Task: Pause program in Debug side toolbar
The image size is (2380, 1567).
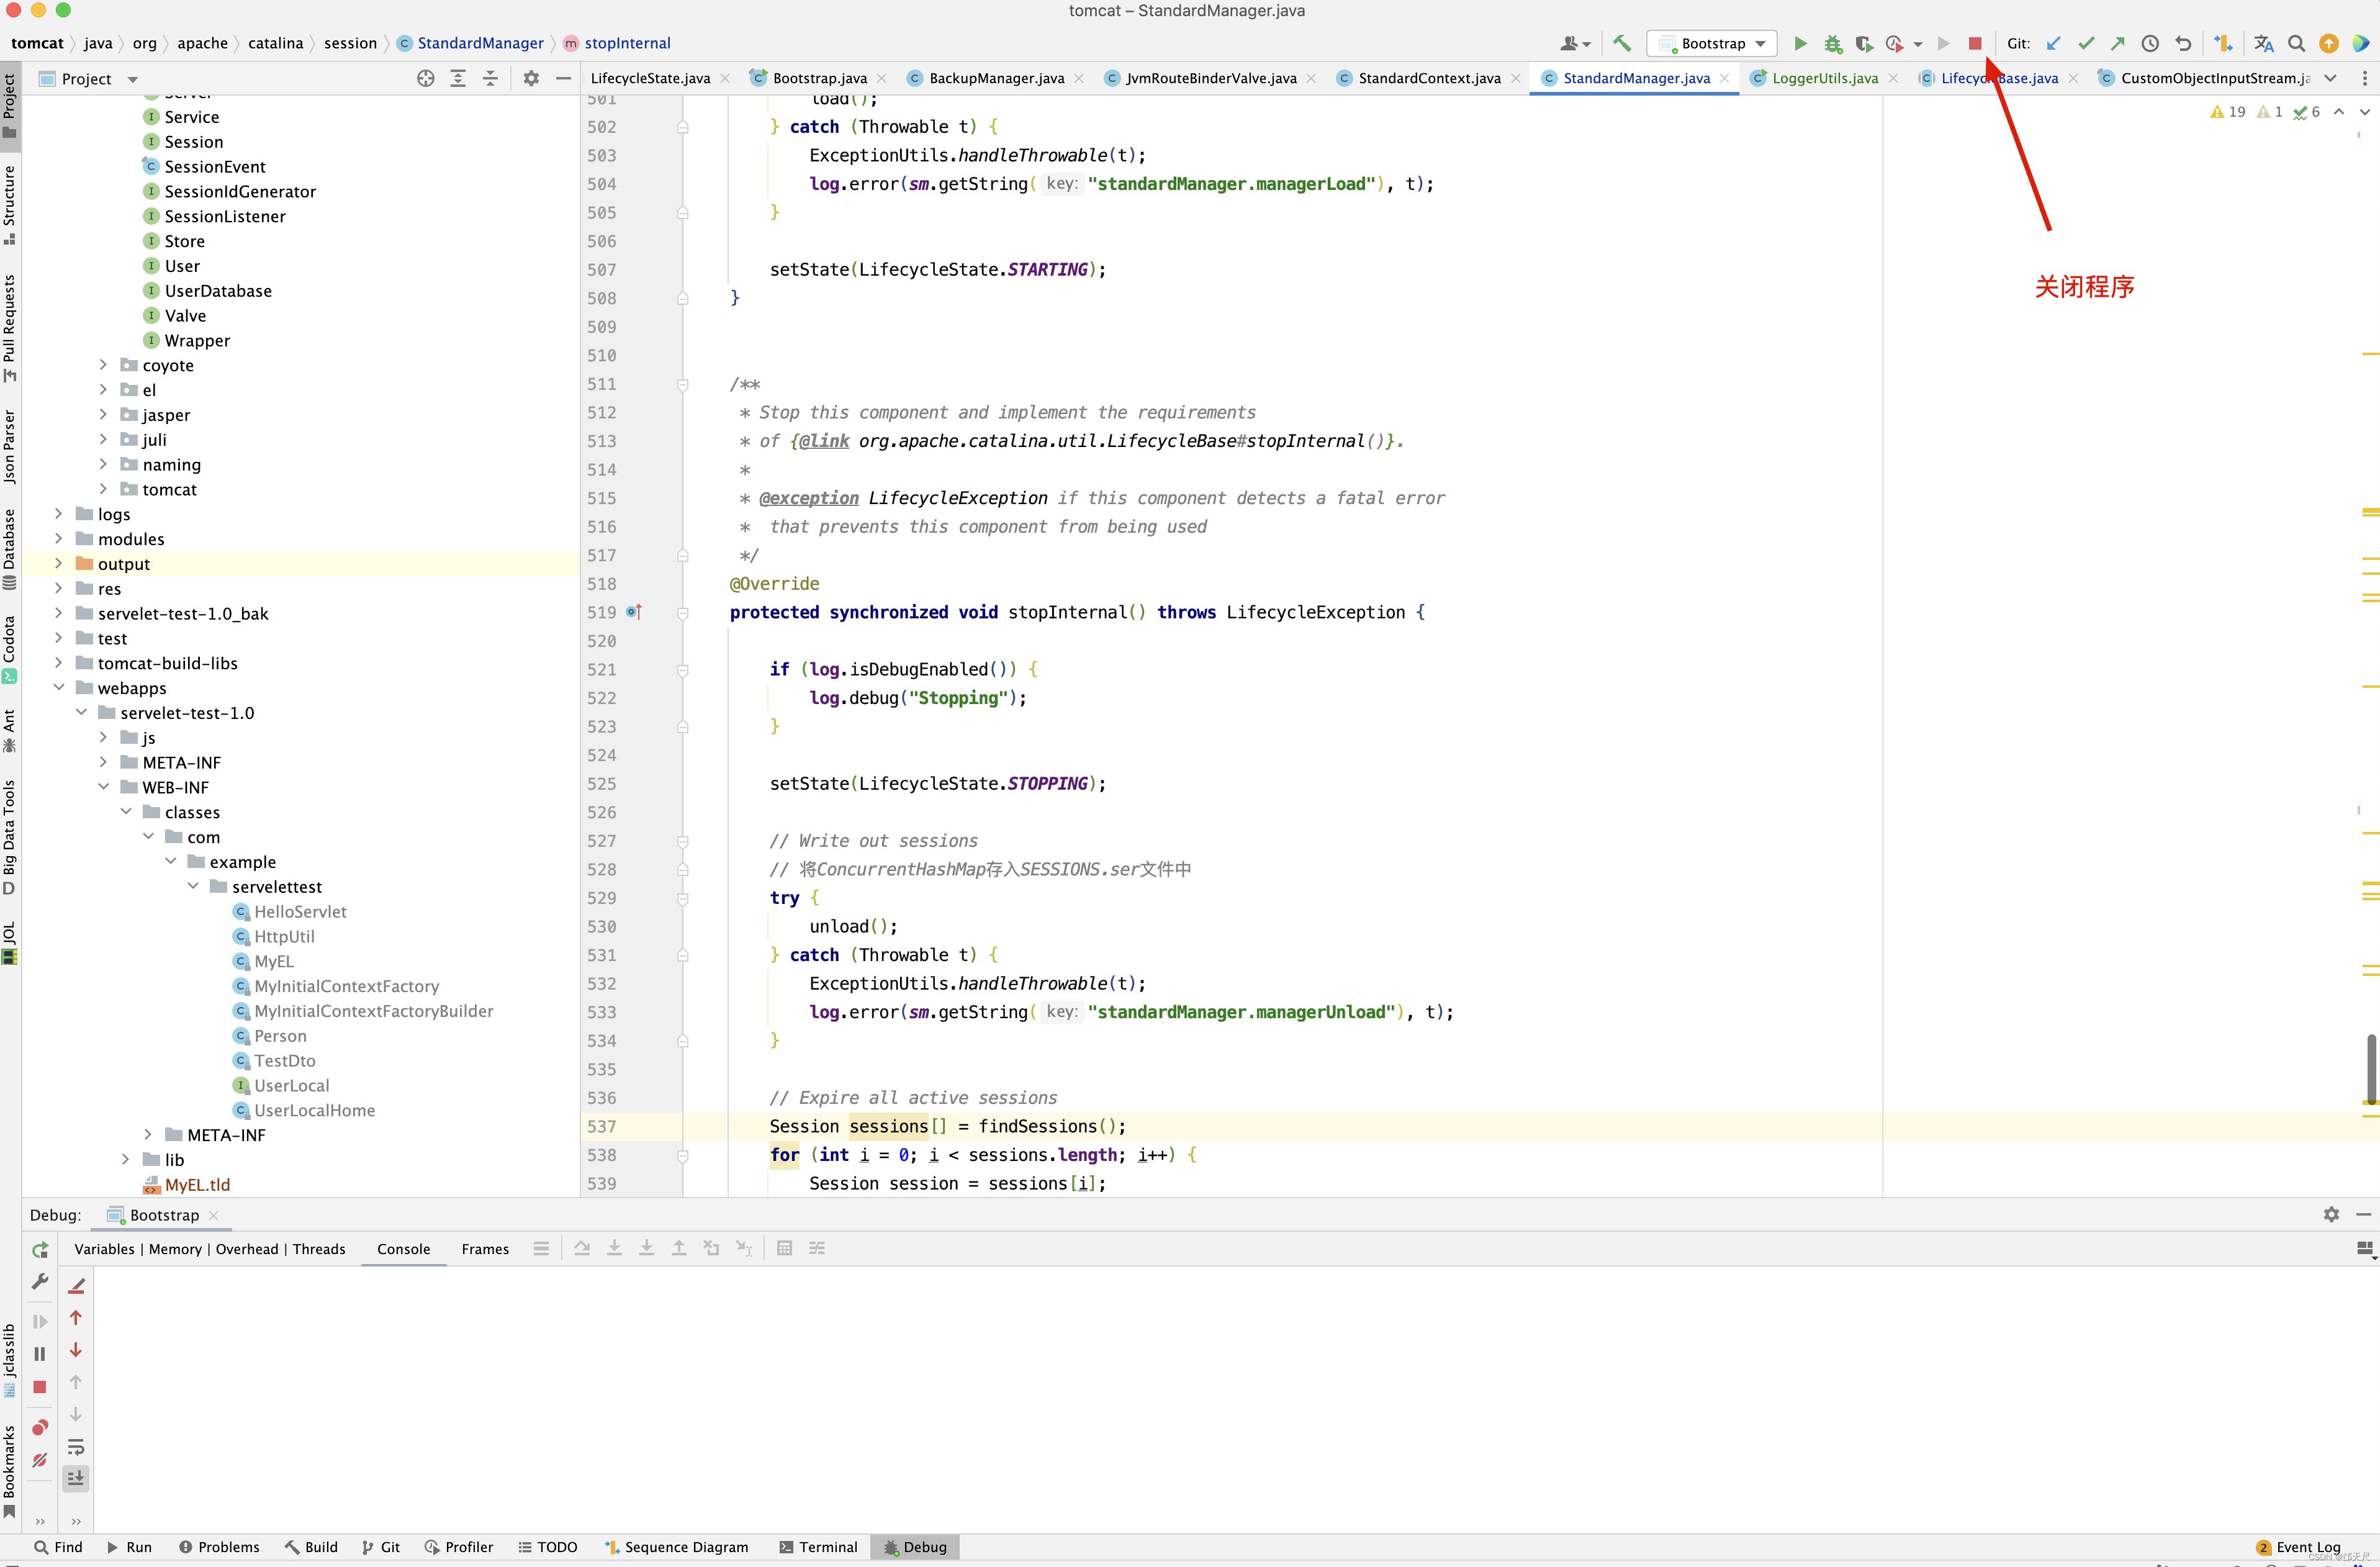Action: click(x=40, y=1354)
